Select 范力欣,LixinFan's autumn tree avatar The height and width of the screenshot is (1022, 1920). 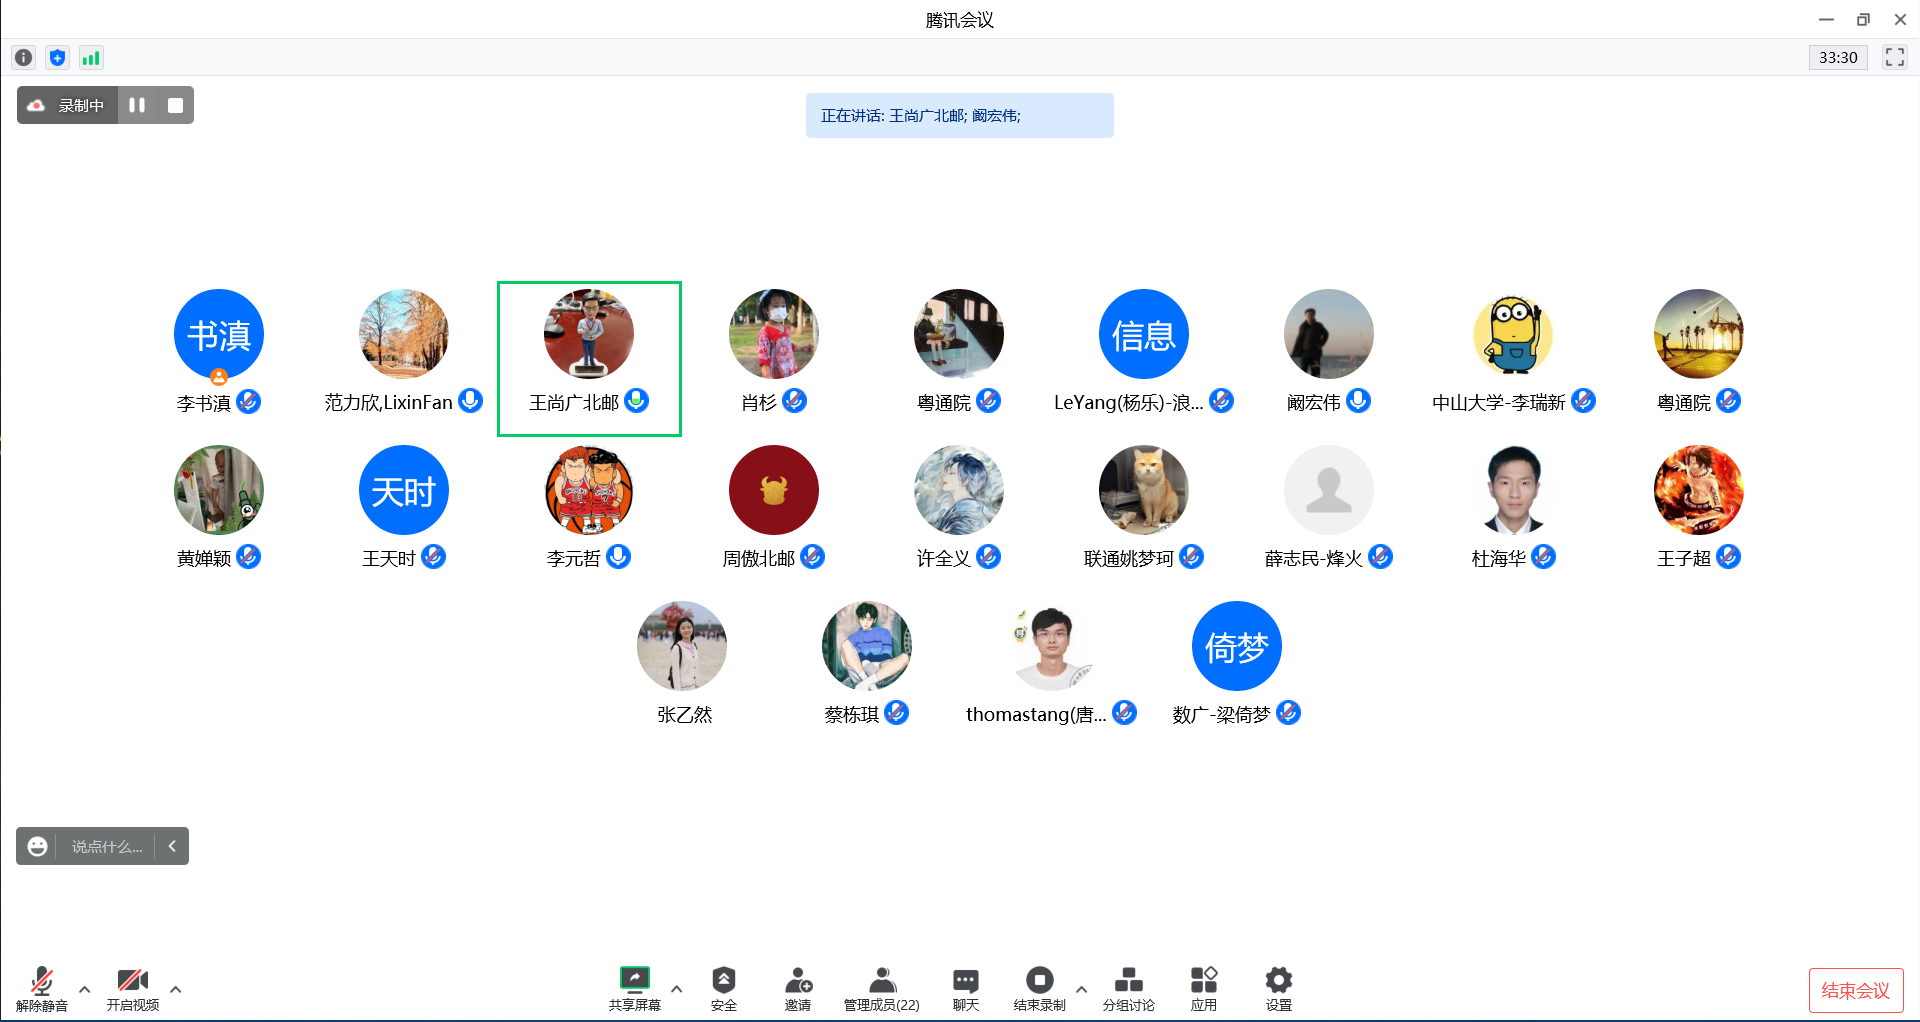click(404, 334)
